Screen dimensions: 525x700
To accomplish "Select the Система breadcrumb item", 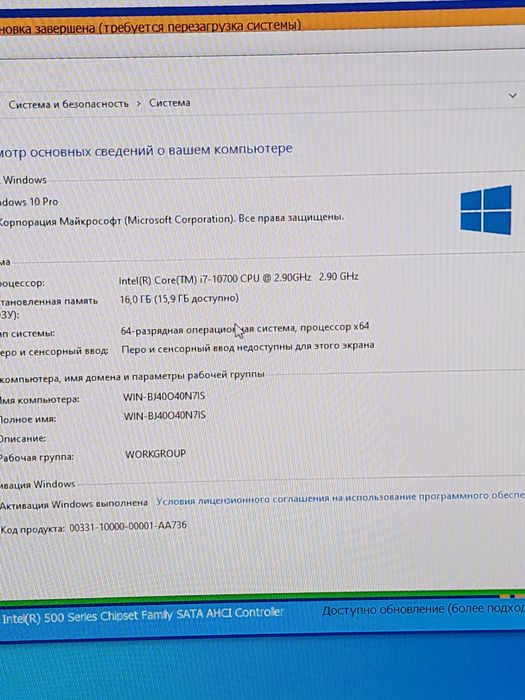I will pos(170,103).
